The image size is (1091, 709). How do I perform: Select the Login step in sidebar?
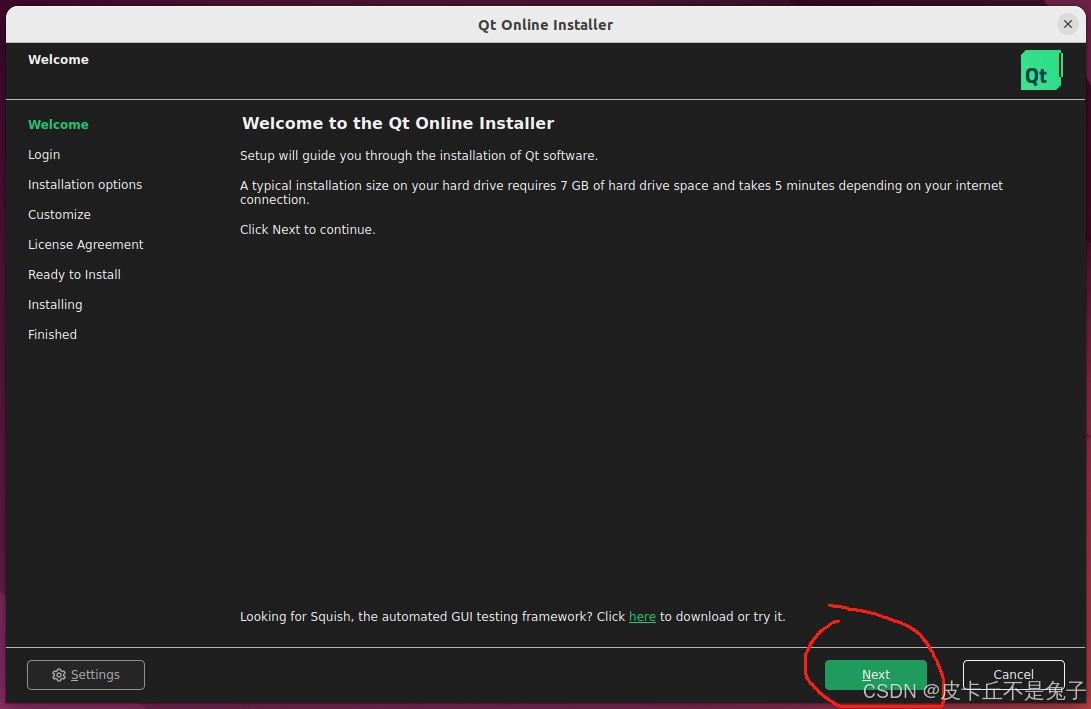tap(44, 154)
